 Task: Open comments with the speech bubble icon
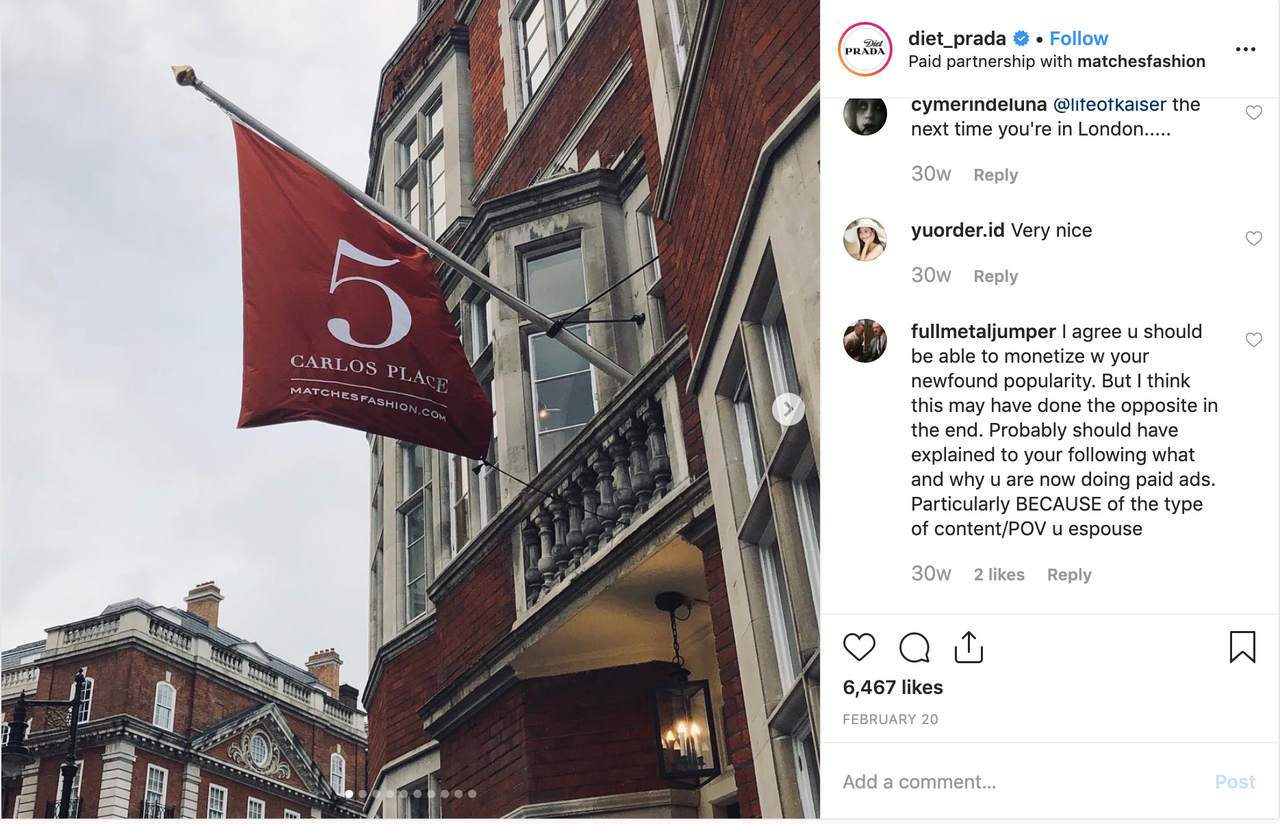[914, 648]
